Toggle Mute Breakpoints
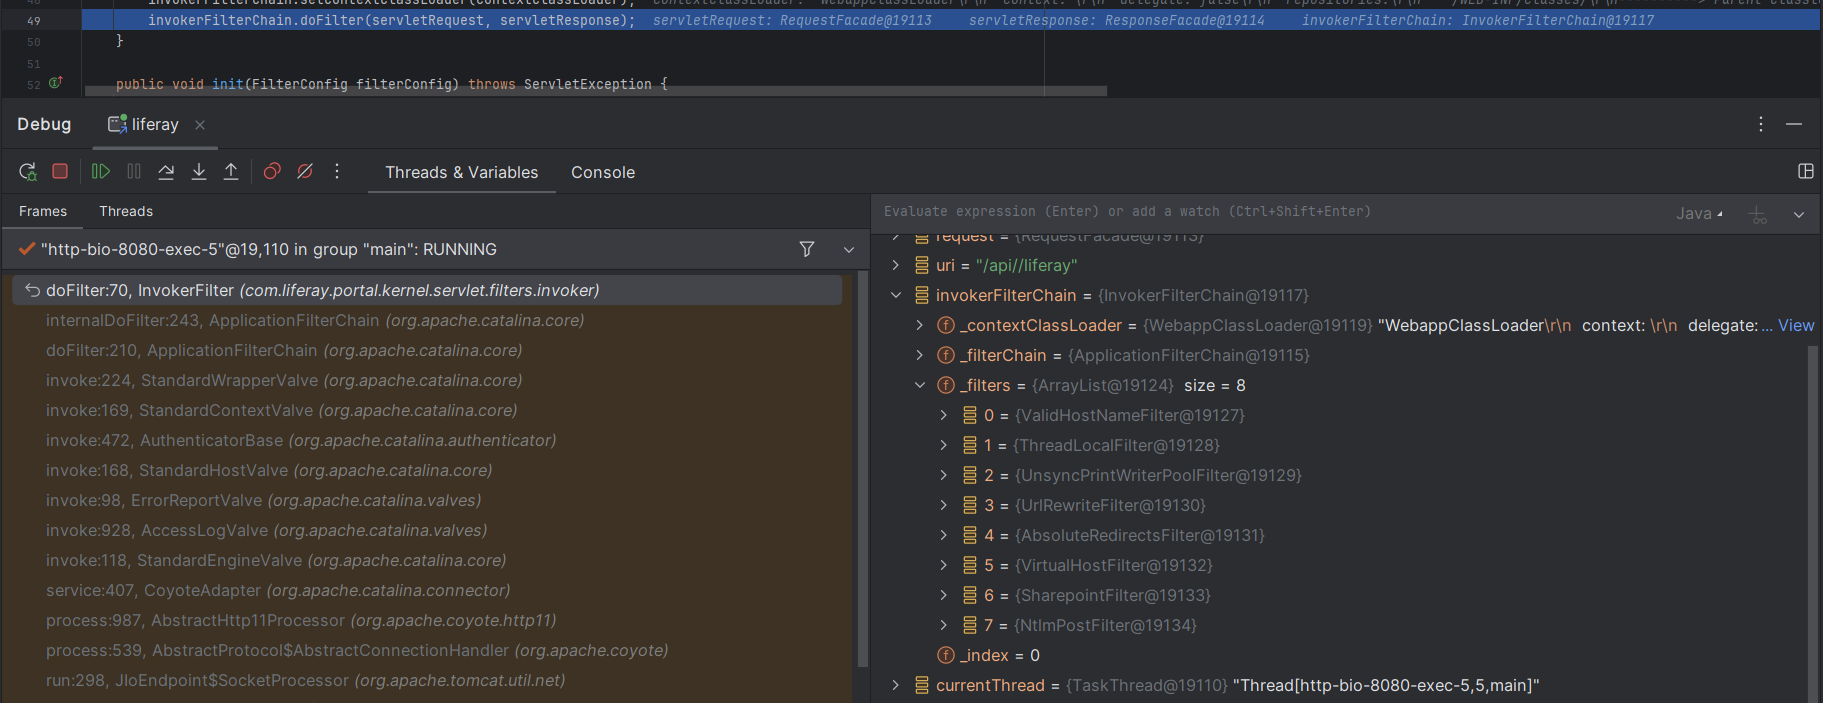 [305, 172]
